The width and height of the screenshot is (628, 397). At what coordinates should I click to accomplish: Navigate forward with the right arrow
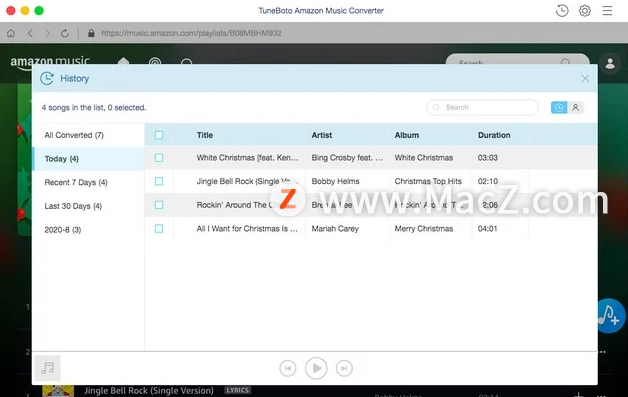[x=47, y=33]
